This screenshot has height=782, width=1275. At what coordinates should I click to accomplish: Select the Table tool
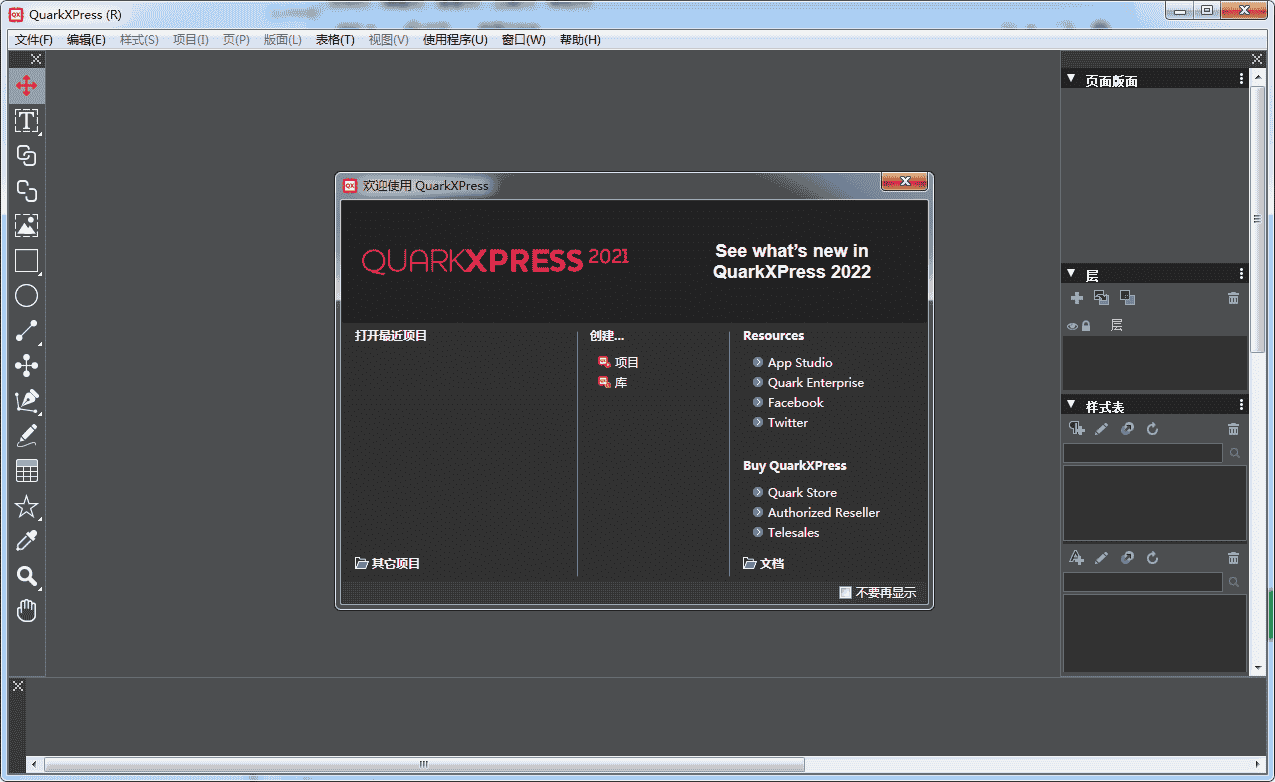point(26,470)
